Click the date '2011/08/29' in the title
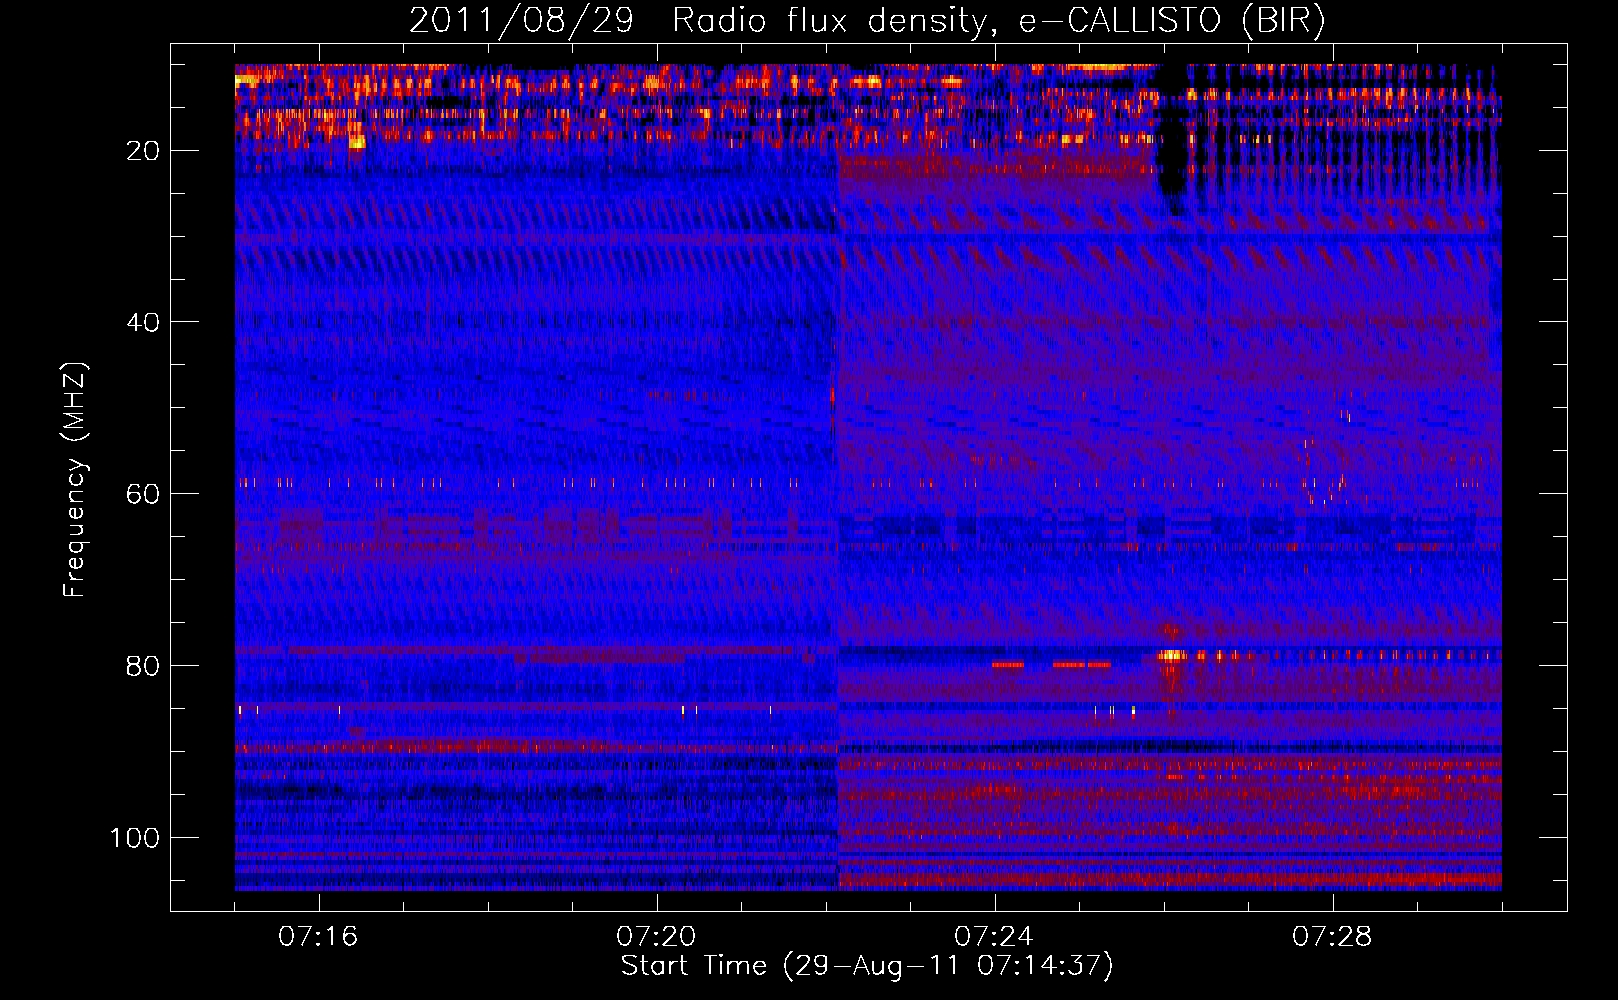Viewport: 1618px width, 1000px height. (x=521, y=21)
